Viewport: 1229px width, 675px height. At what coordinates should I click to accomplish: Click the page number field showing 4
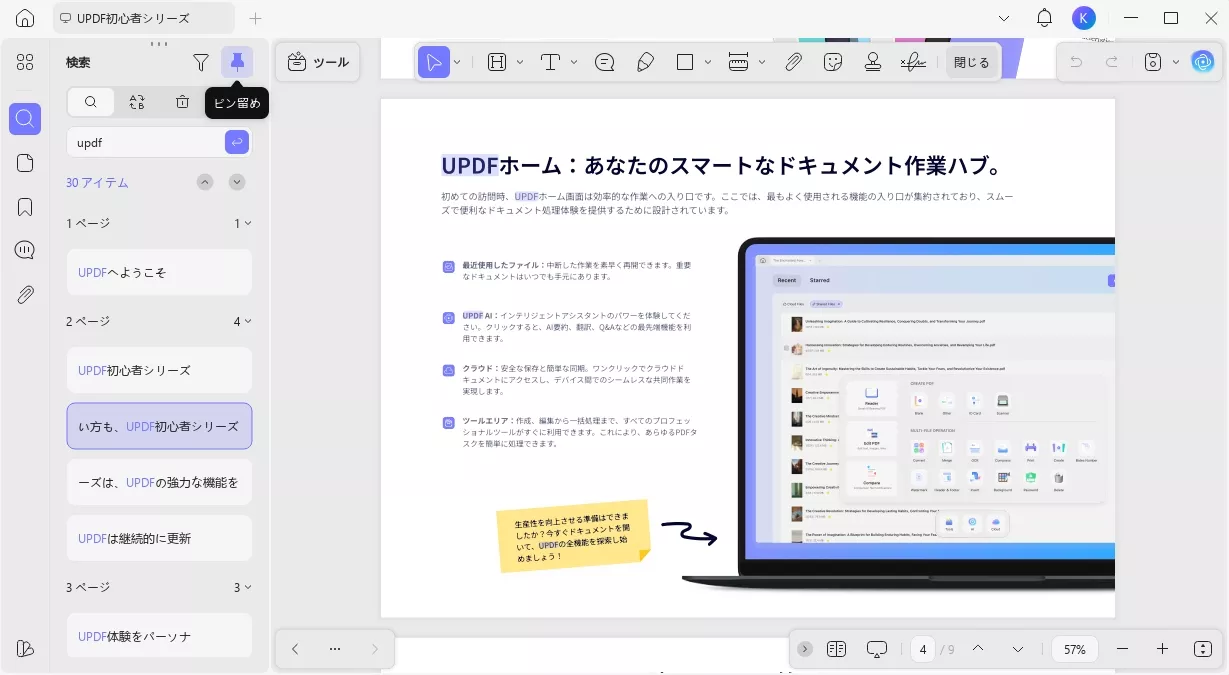pyautogui.click(x=922, y=649)
